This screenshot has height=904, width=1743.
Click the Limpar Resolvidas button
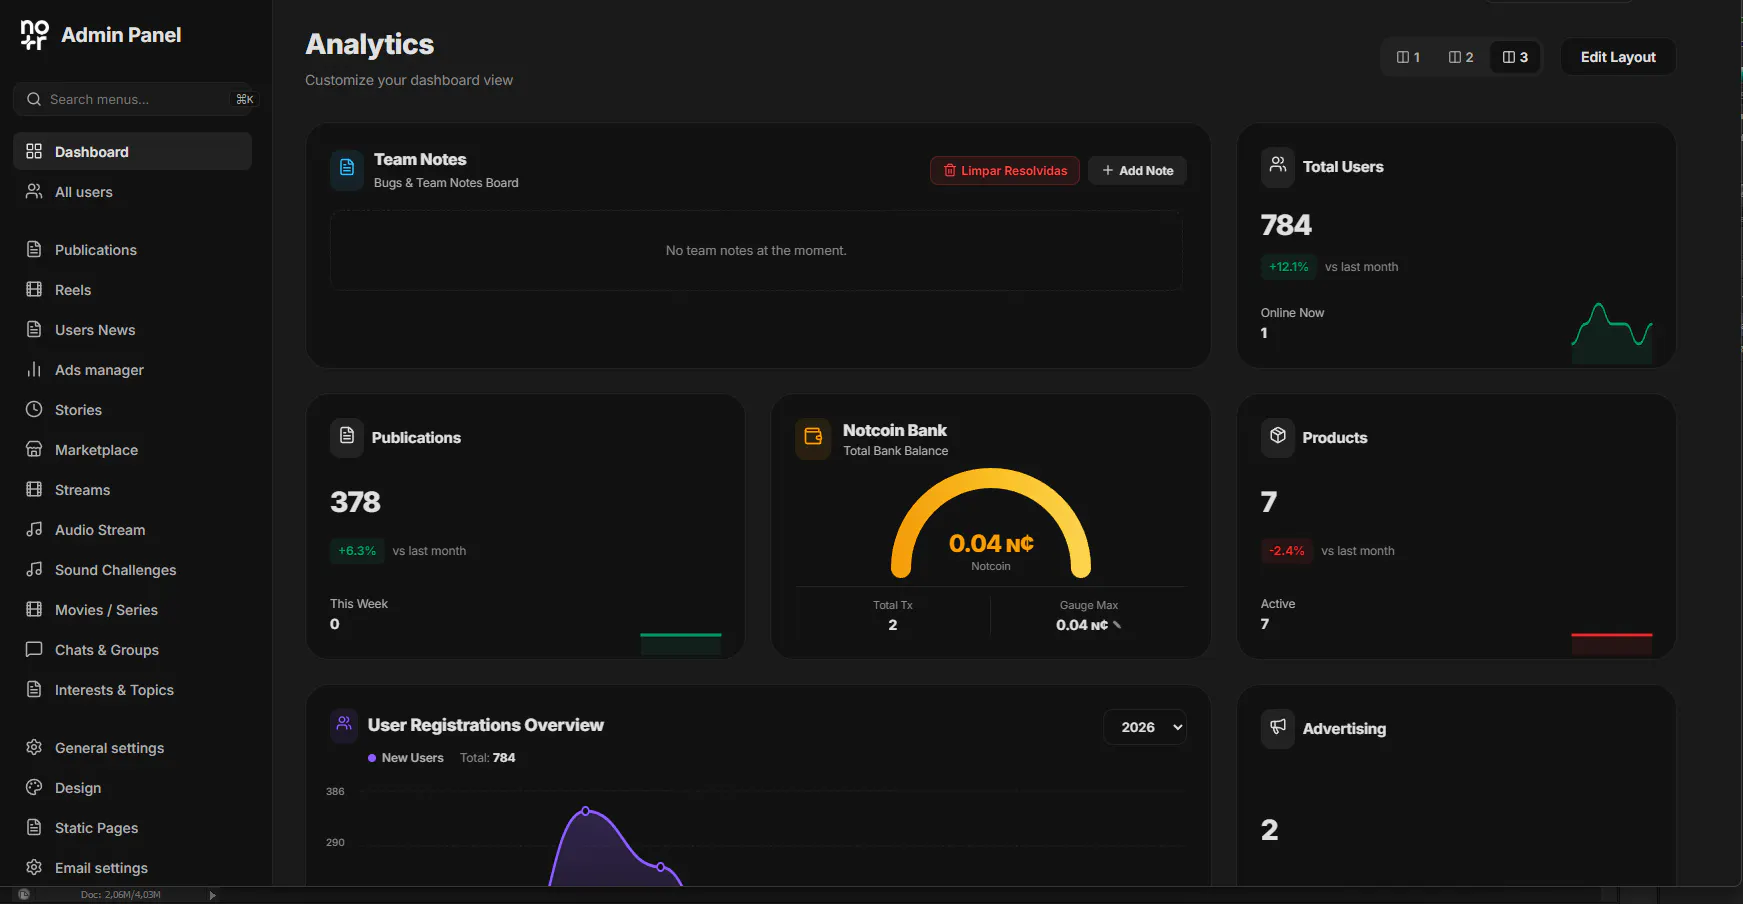coord(1005,171)
